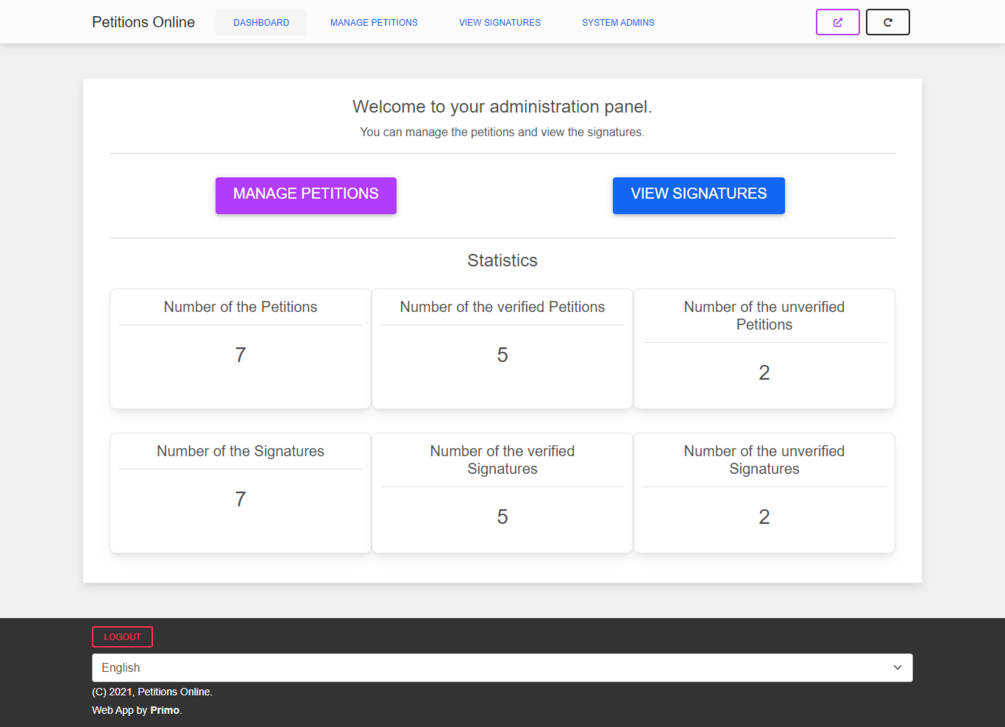Select the Number of the Petitions card
Screen dimensions: 1005x727
point(240,349)
